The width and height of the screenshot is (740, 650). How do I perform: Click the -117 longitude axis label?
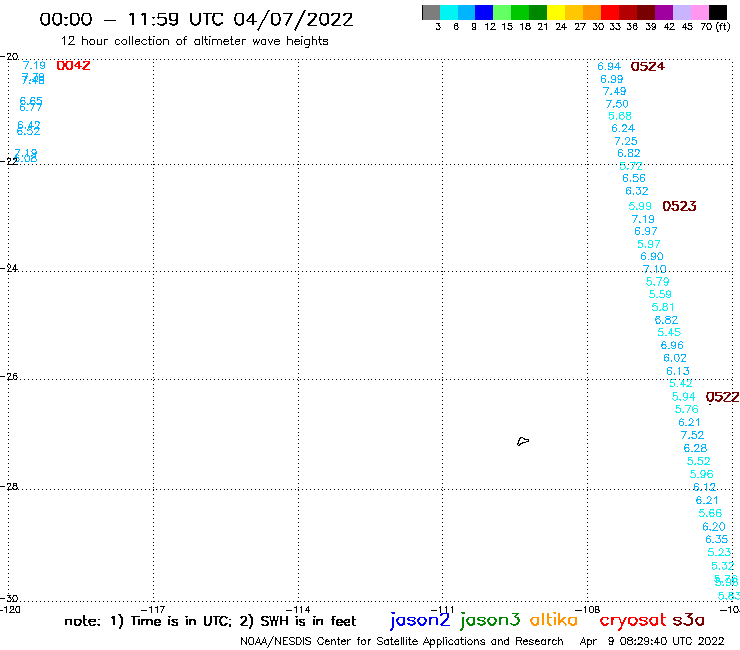[x=153, y=610]
